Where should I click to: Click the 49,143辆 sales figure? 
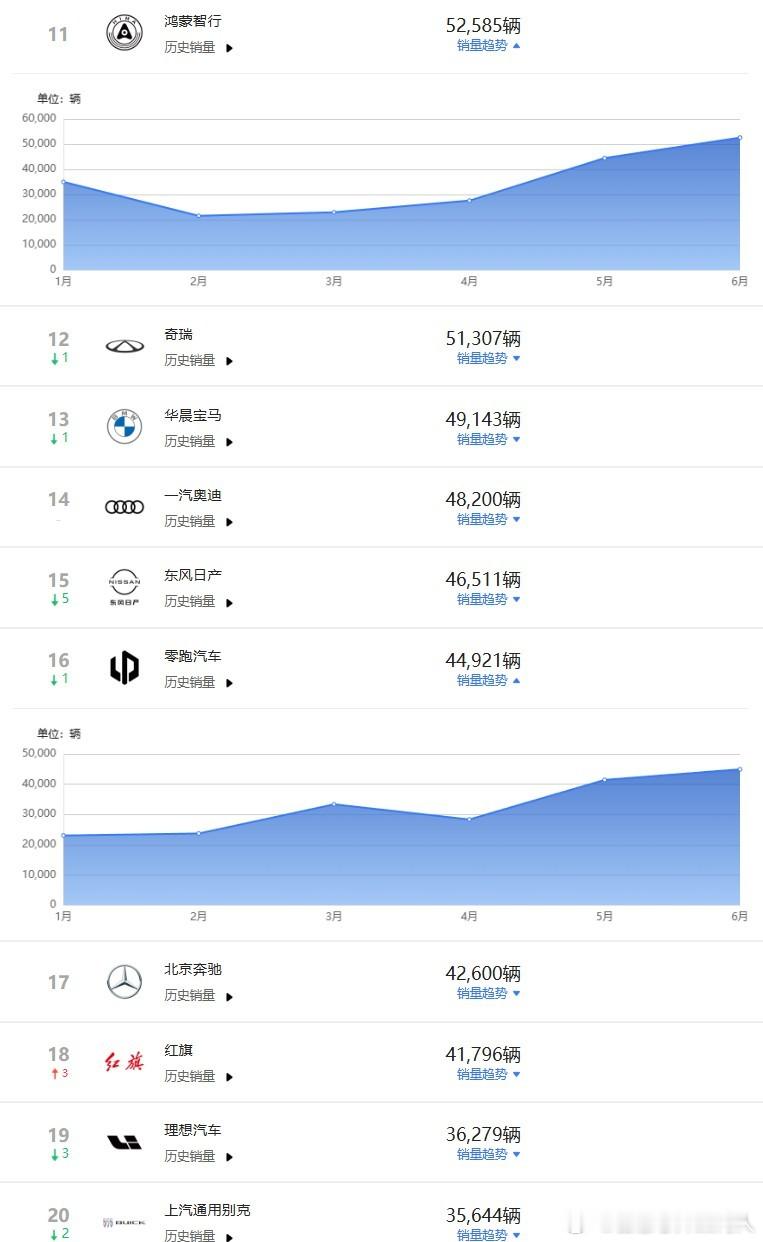tap(483, 419)
